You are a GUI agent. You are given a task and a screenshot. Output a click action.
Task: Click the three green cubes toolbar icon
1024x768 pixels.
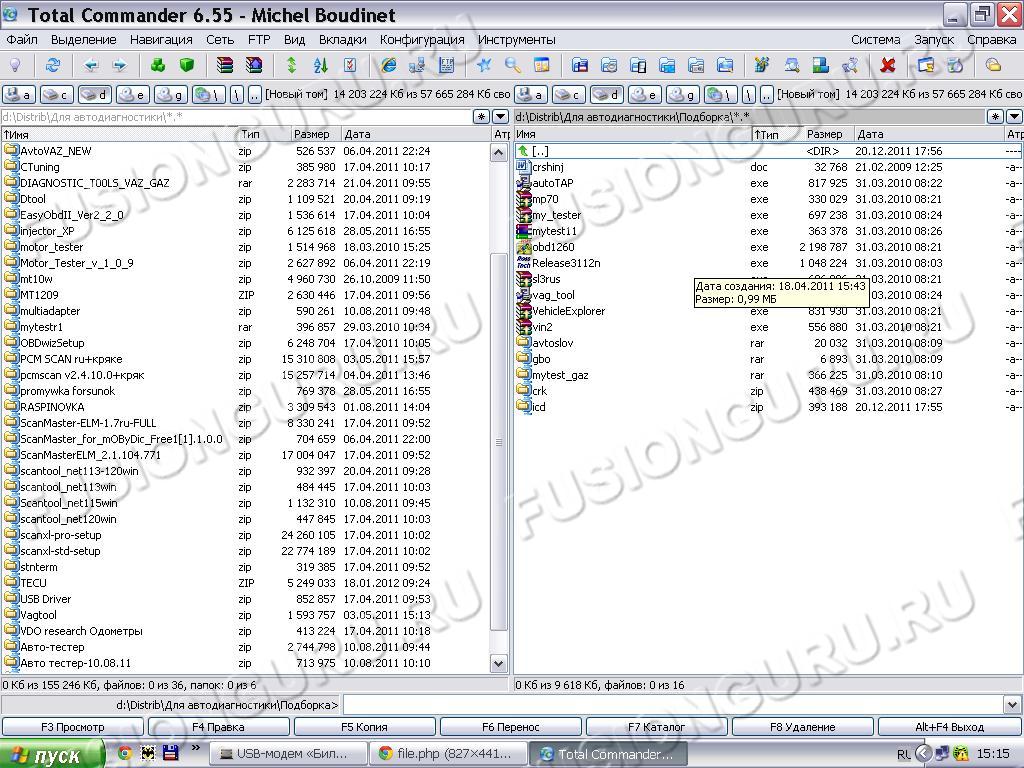click(x=157, y=65)
